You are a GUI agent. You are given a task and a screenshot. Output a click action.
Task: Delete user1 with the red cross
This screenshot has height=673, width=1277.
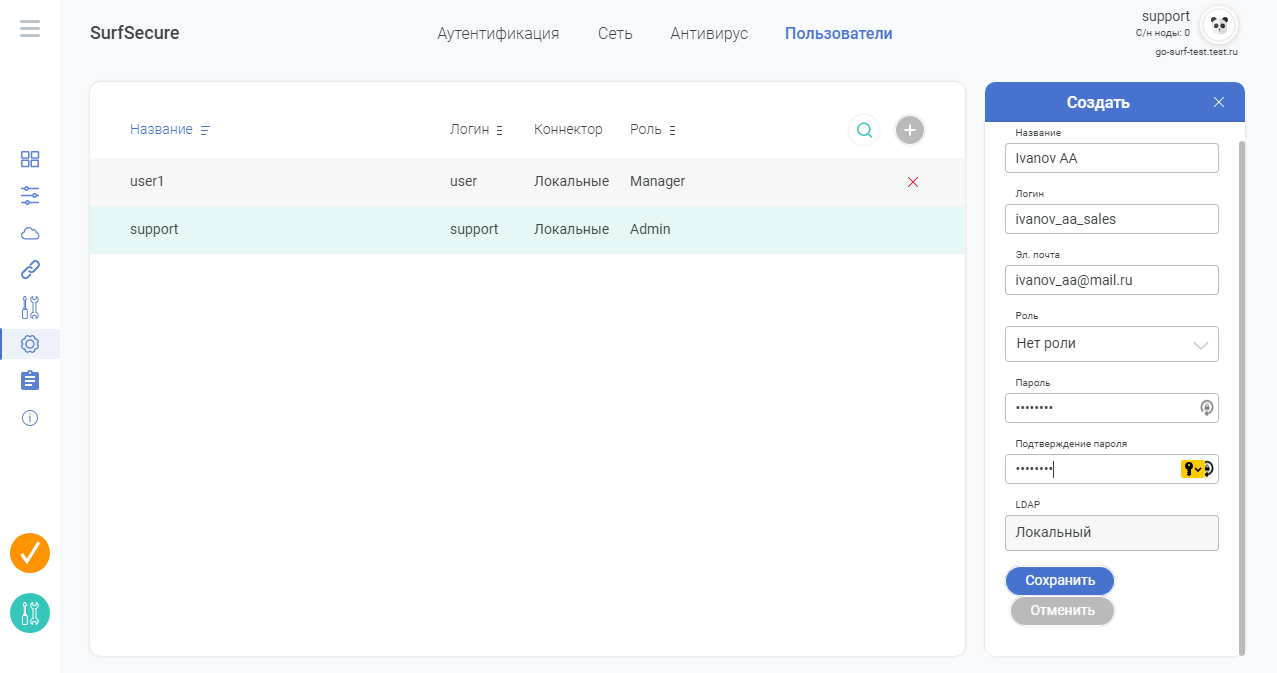click(912, 182)
